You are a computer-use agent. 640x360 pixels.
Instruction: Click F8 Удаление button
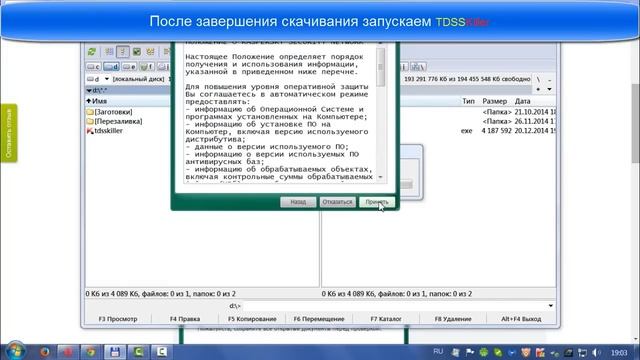click(x=453, y=319)
